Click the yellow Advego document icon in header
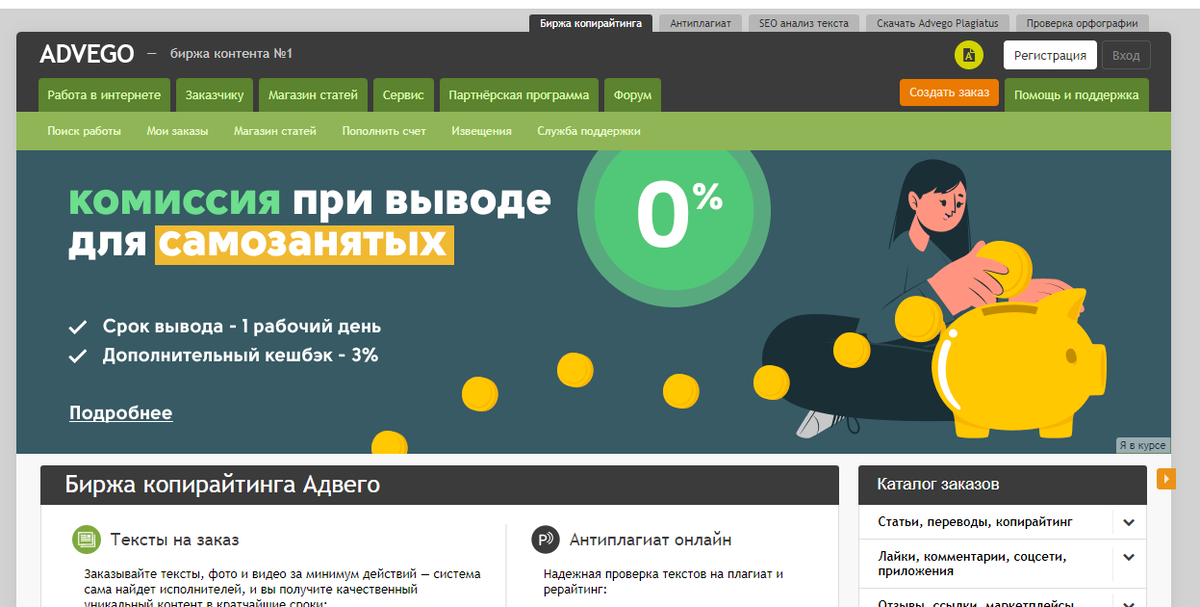Screen dimensions: 1200x607 (968, 57)
